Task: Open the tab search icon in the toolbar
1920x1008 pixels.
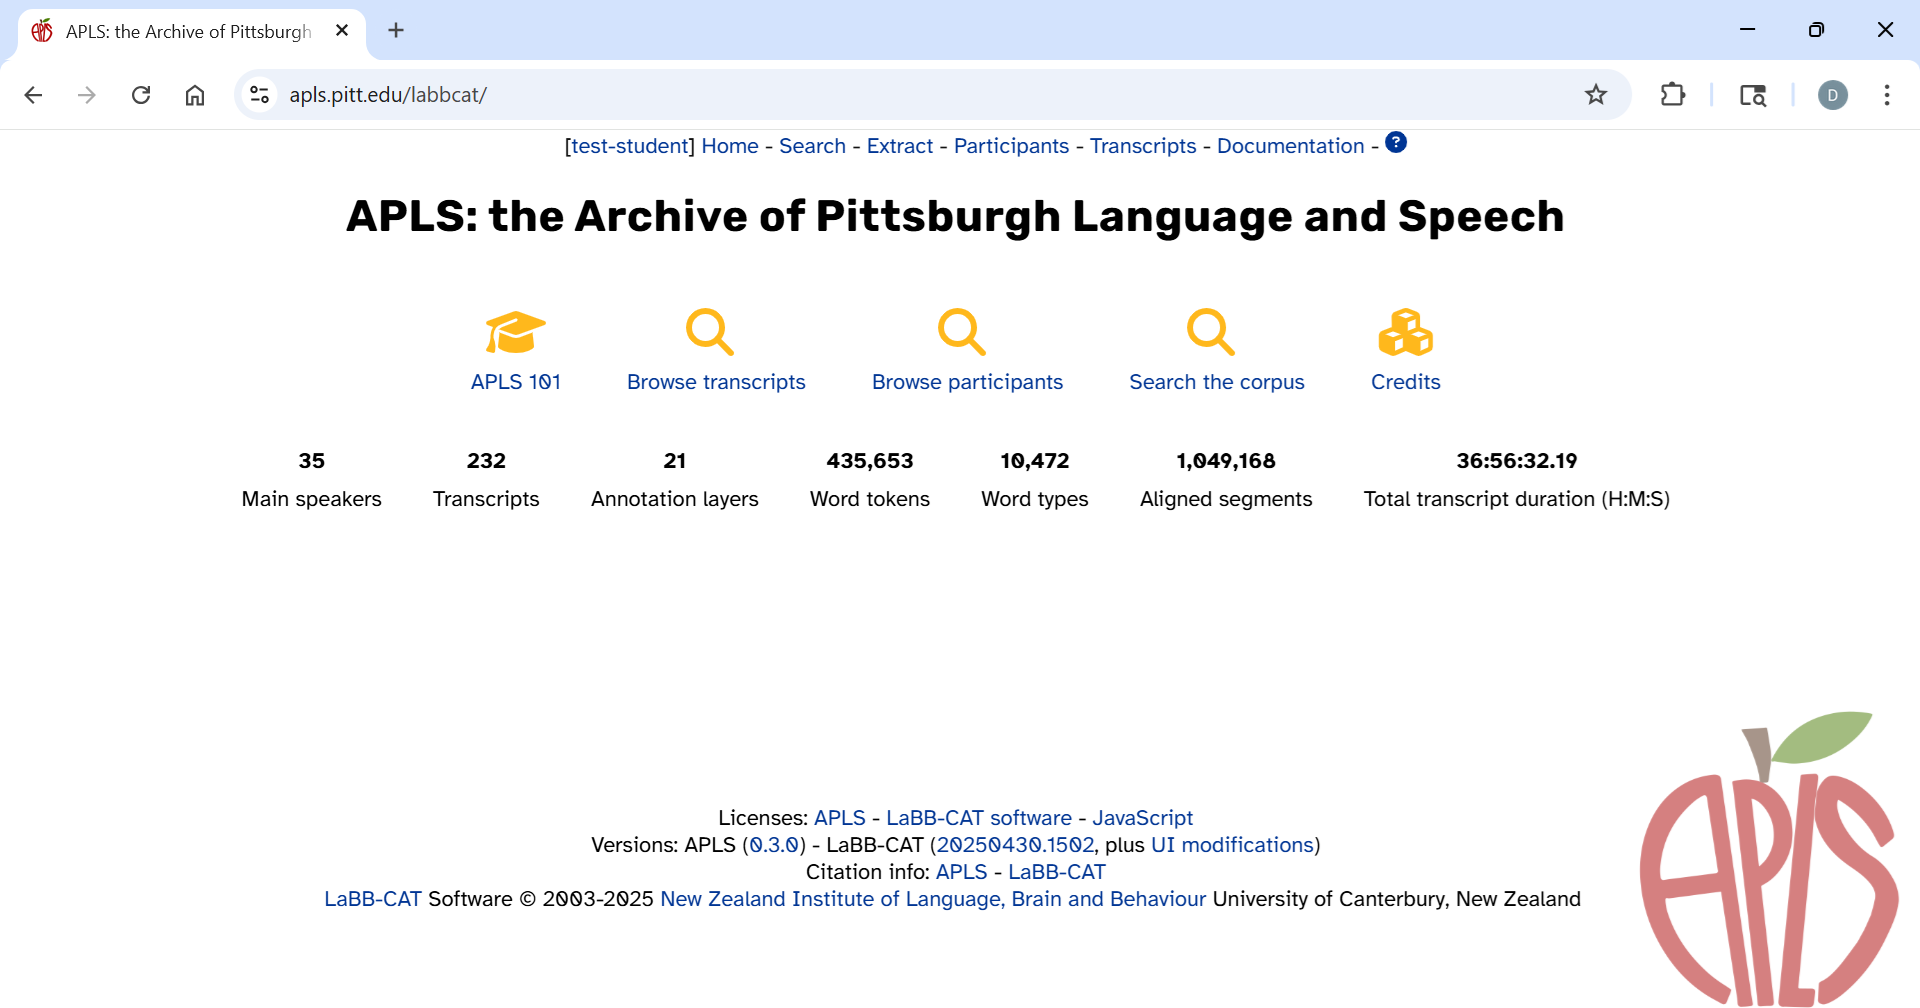Action: pos(1753,95)
